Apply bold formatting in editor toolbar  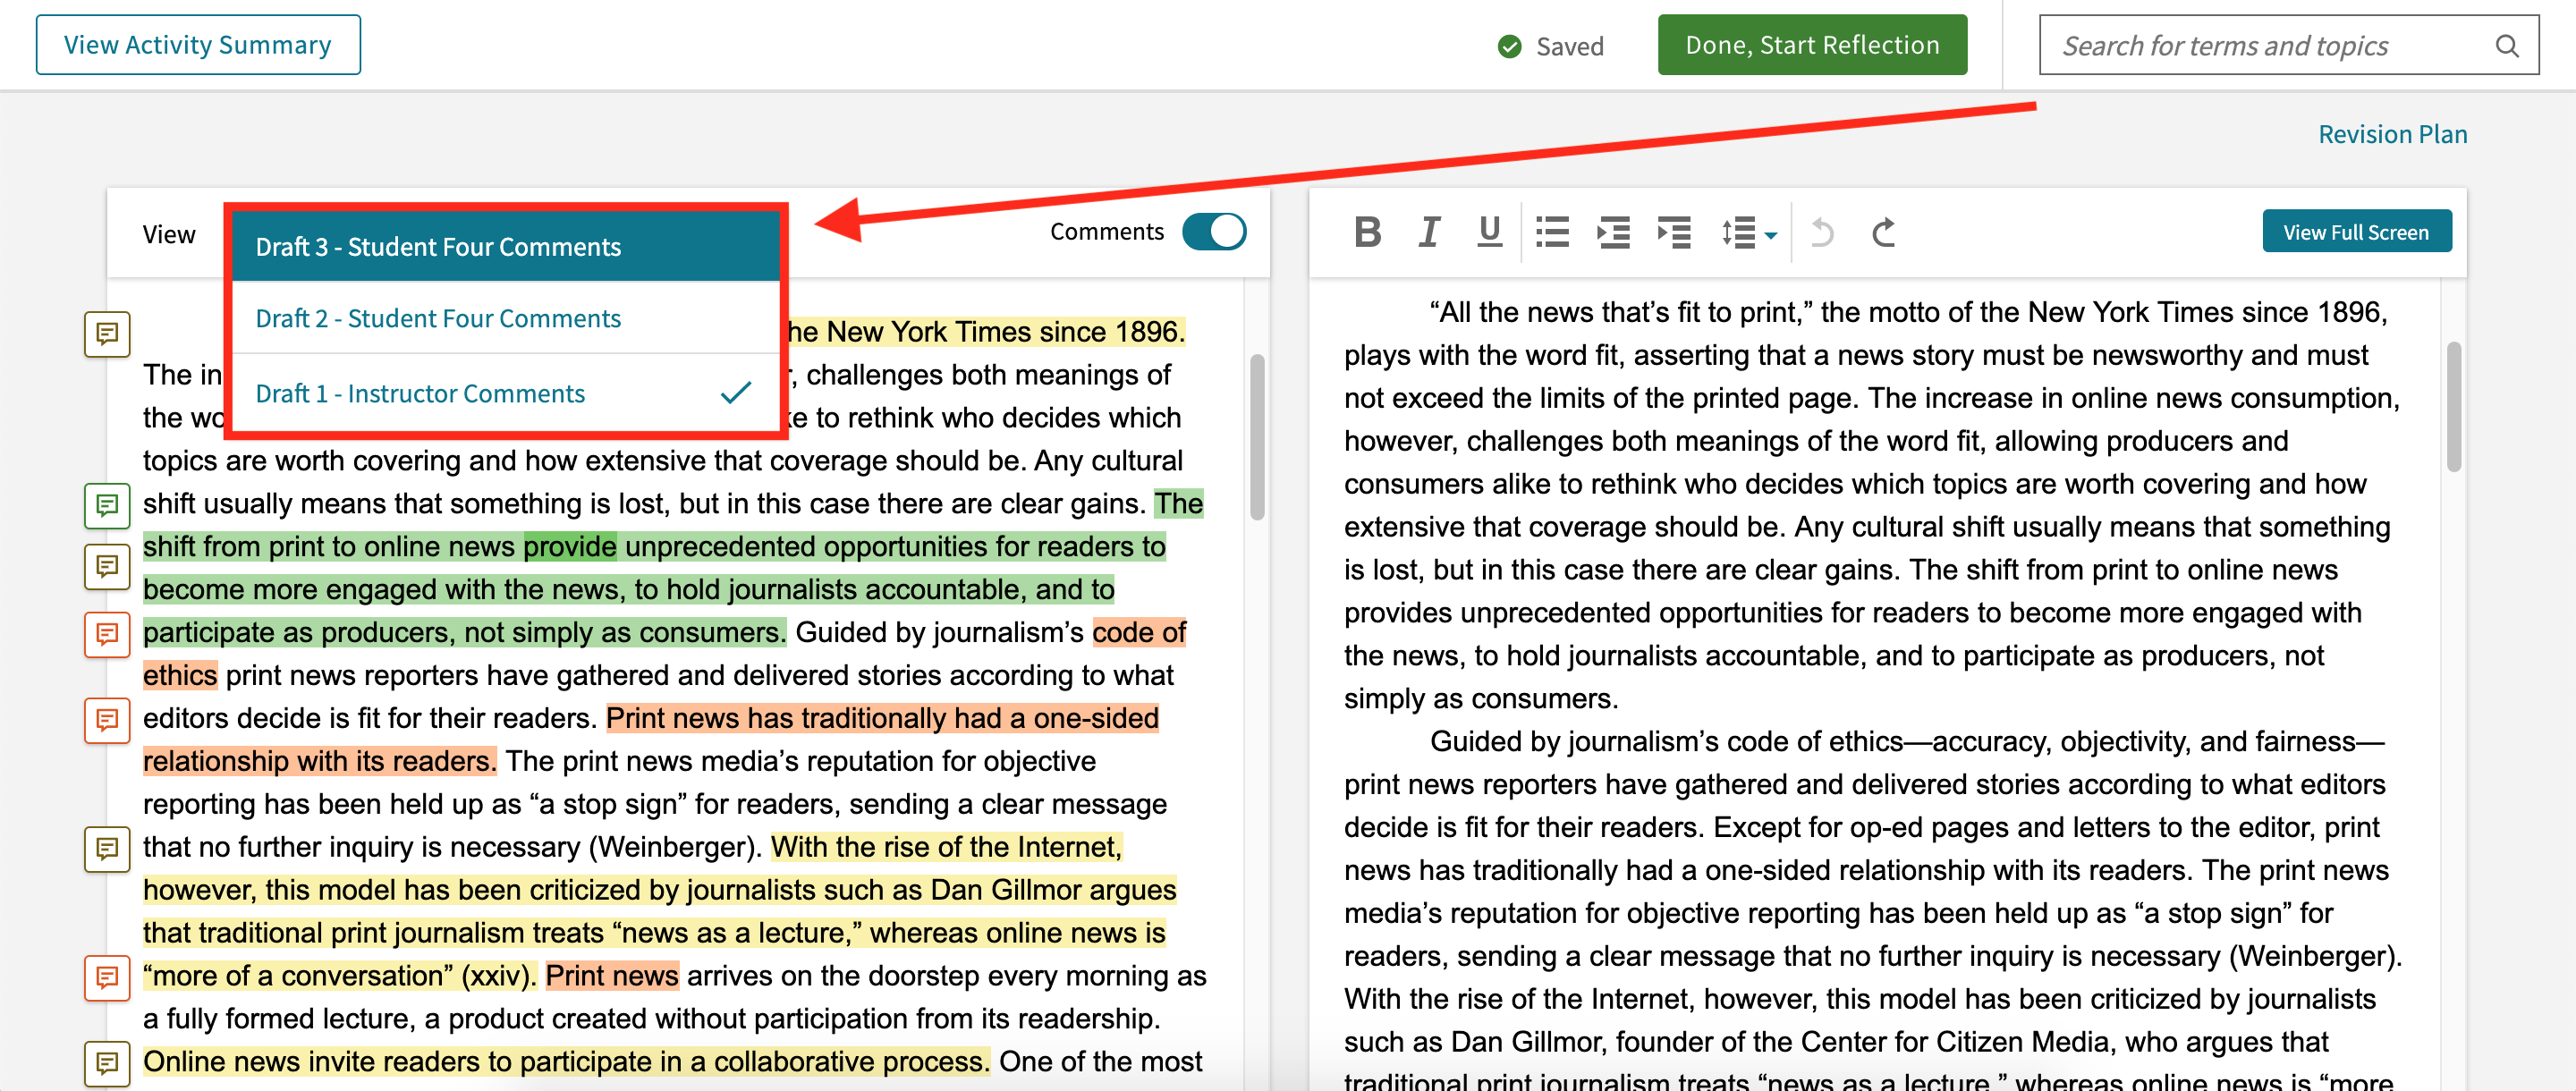(1367, 232)
